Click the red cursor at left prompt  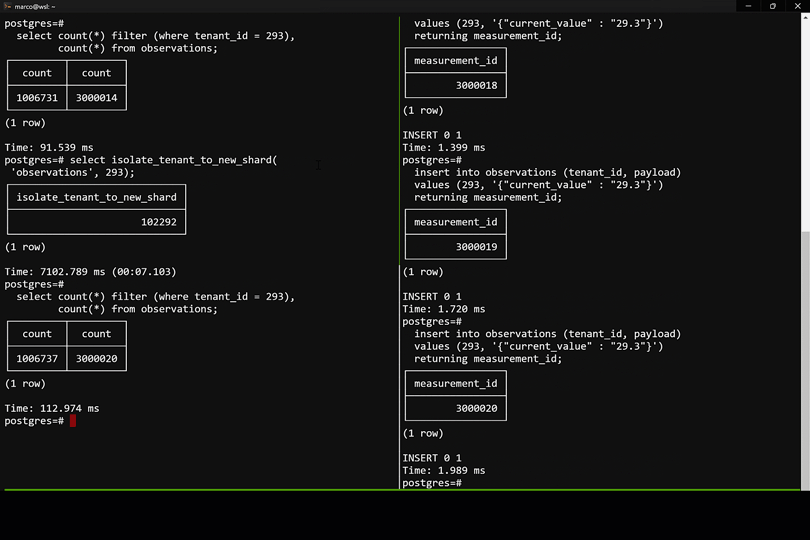[73, 421]
